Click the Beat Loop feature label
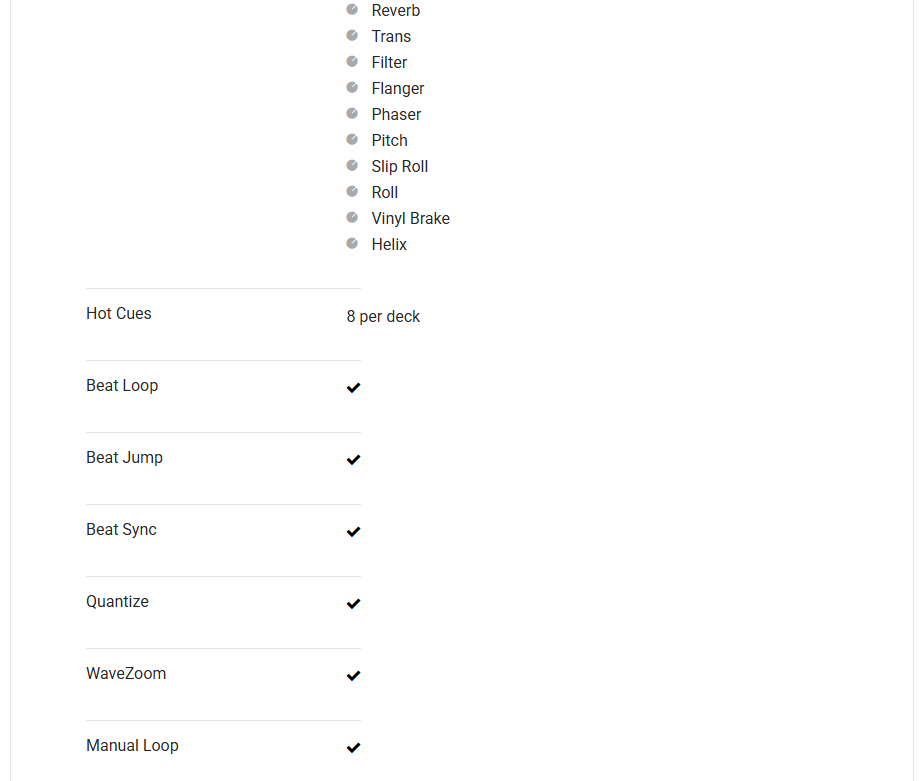This screenshot has width=921, height=781. point(122,386)
